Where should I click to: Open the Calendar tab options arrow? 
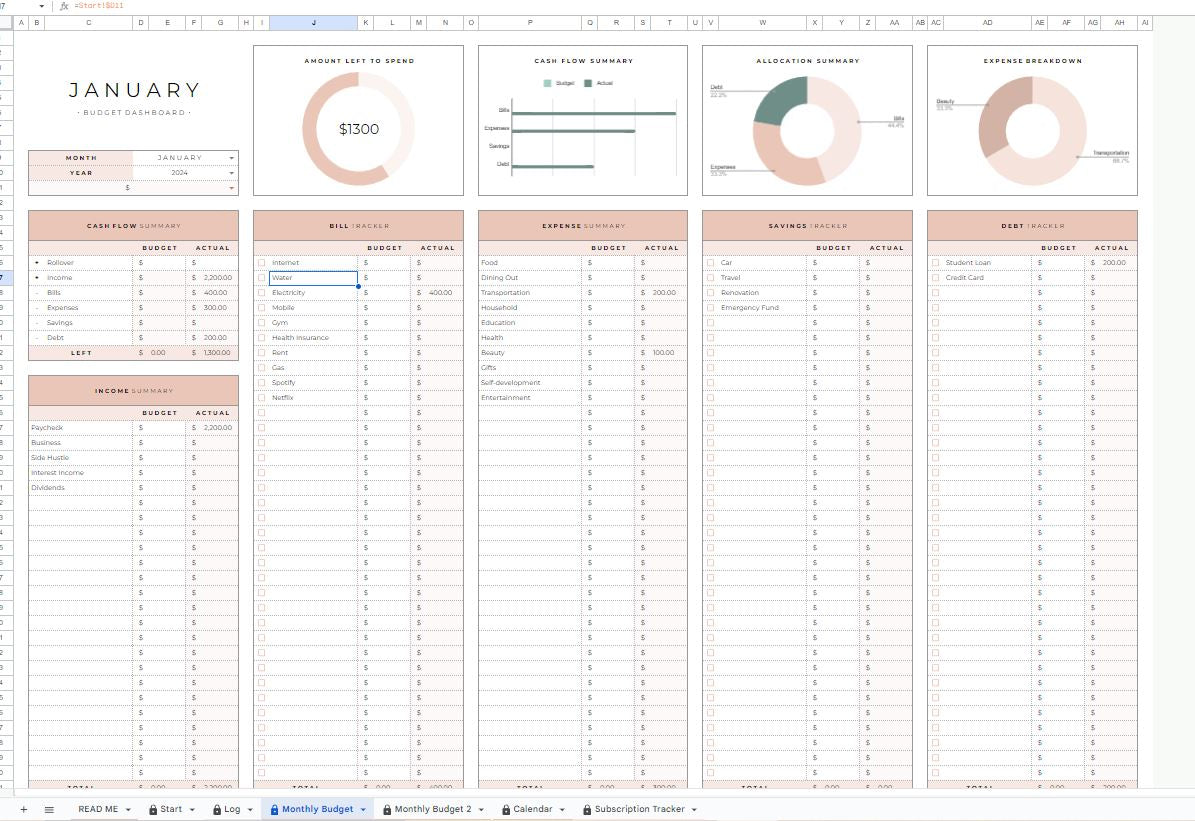[x=562, y=810]
